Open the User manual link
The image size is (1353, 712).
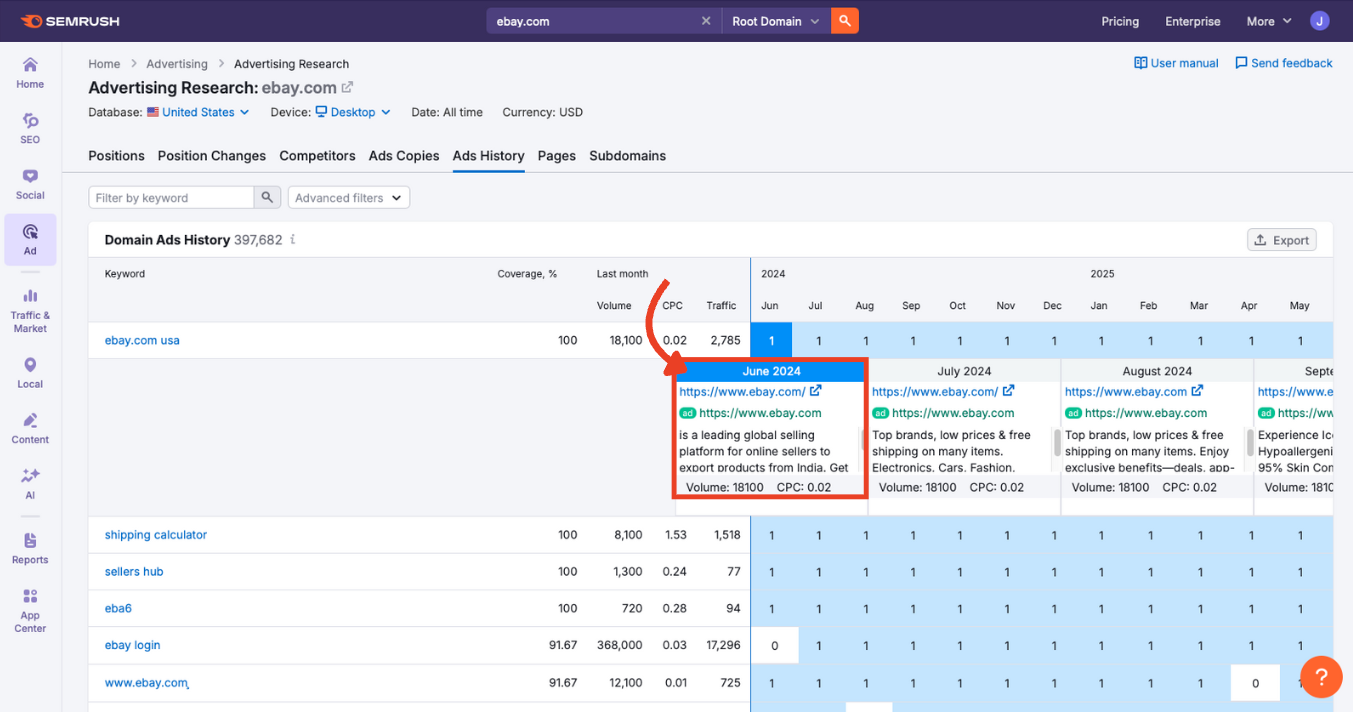(1176, 62)
